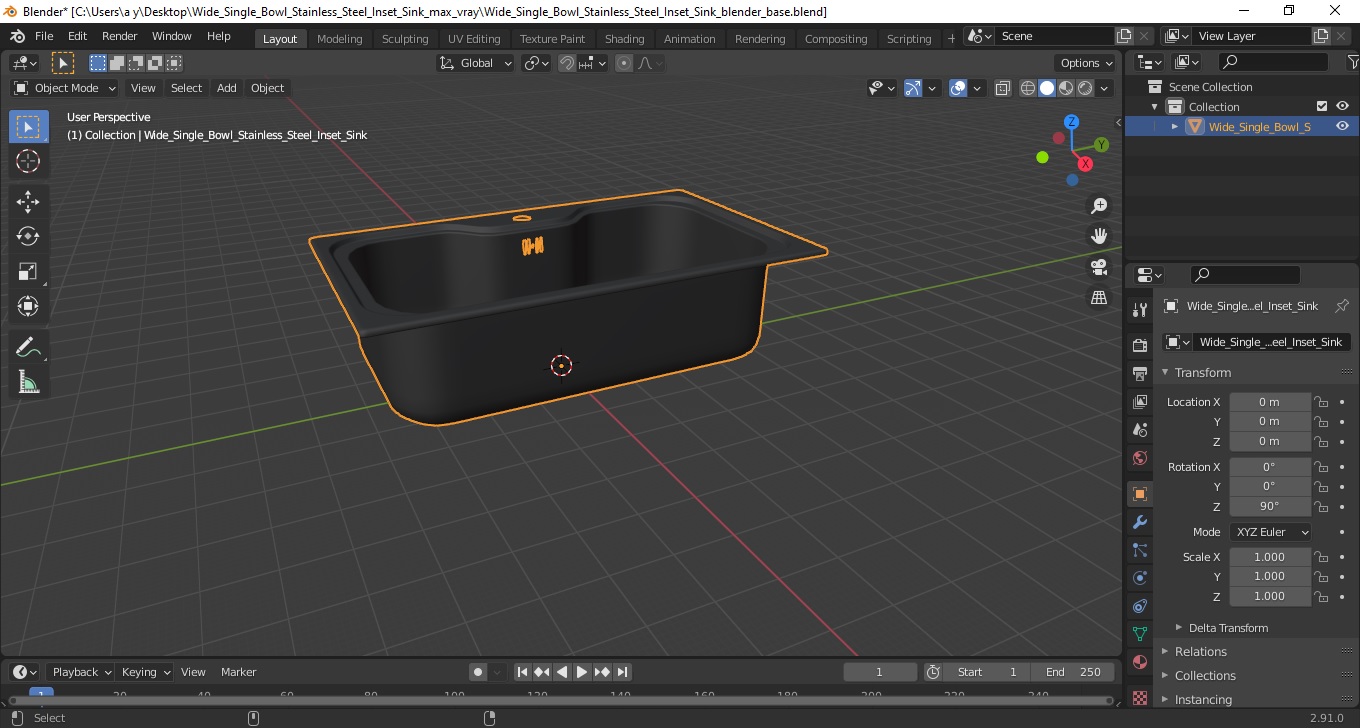Toggle auto keying record button
Viewport: 1360px width, 728px height.
click(478, 672)
